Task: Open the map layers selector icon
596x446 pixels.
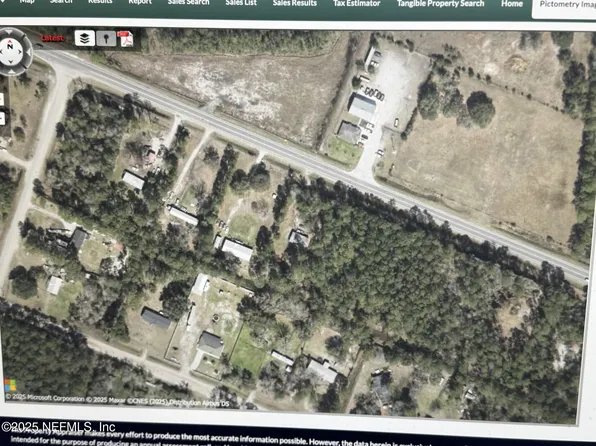Action: [84, 38]
